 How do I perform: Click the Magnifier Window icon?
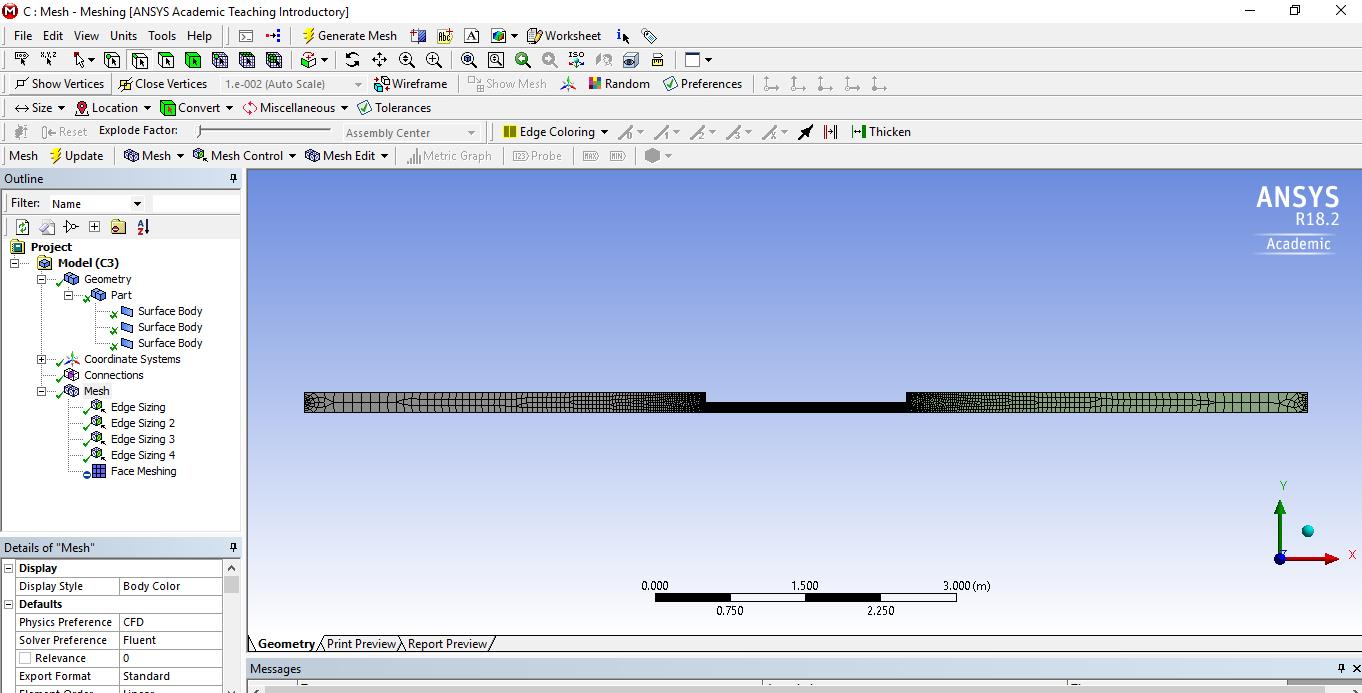495,60
